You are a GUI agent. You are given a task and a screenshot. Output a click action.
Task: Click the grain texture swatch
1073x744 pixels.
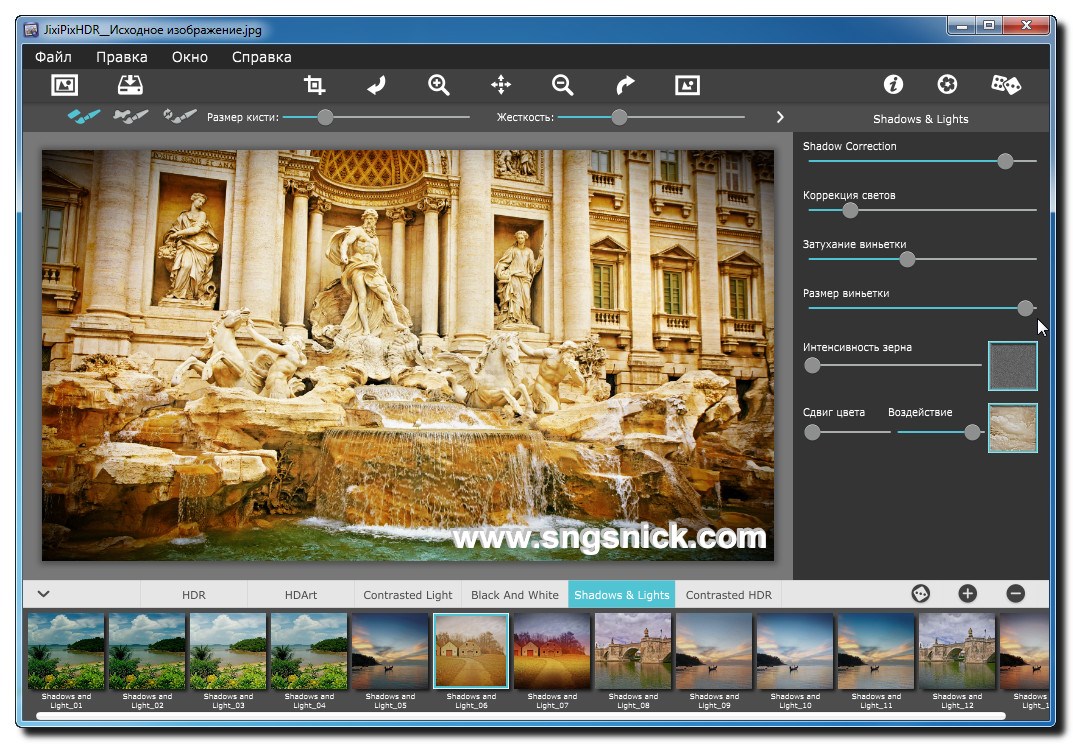click(1013, 366)
